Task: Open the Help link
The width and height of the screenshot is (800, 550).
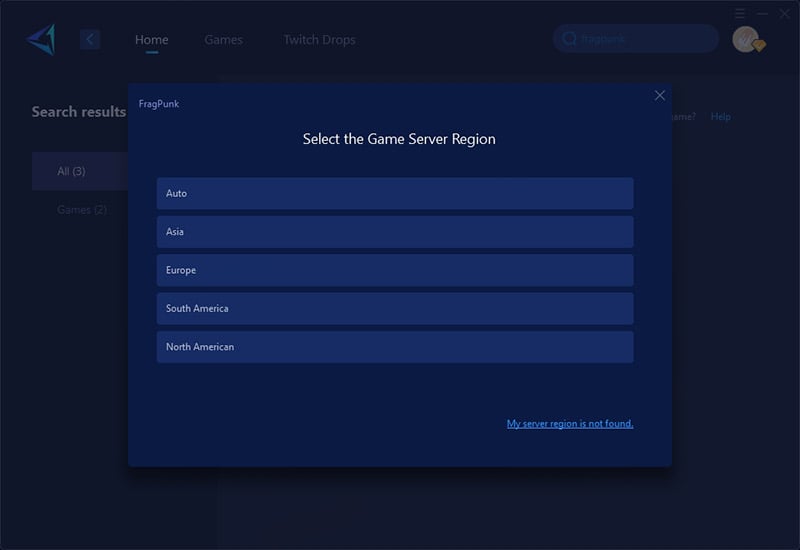Action: [720, 116]
